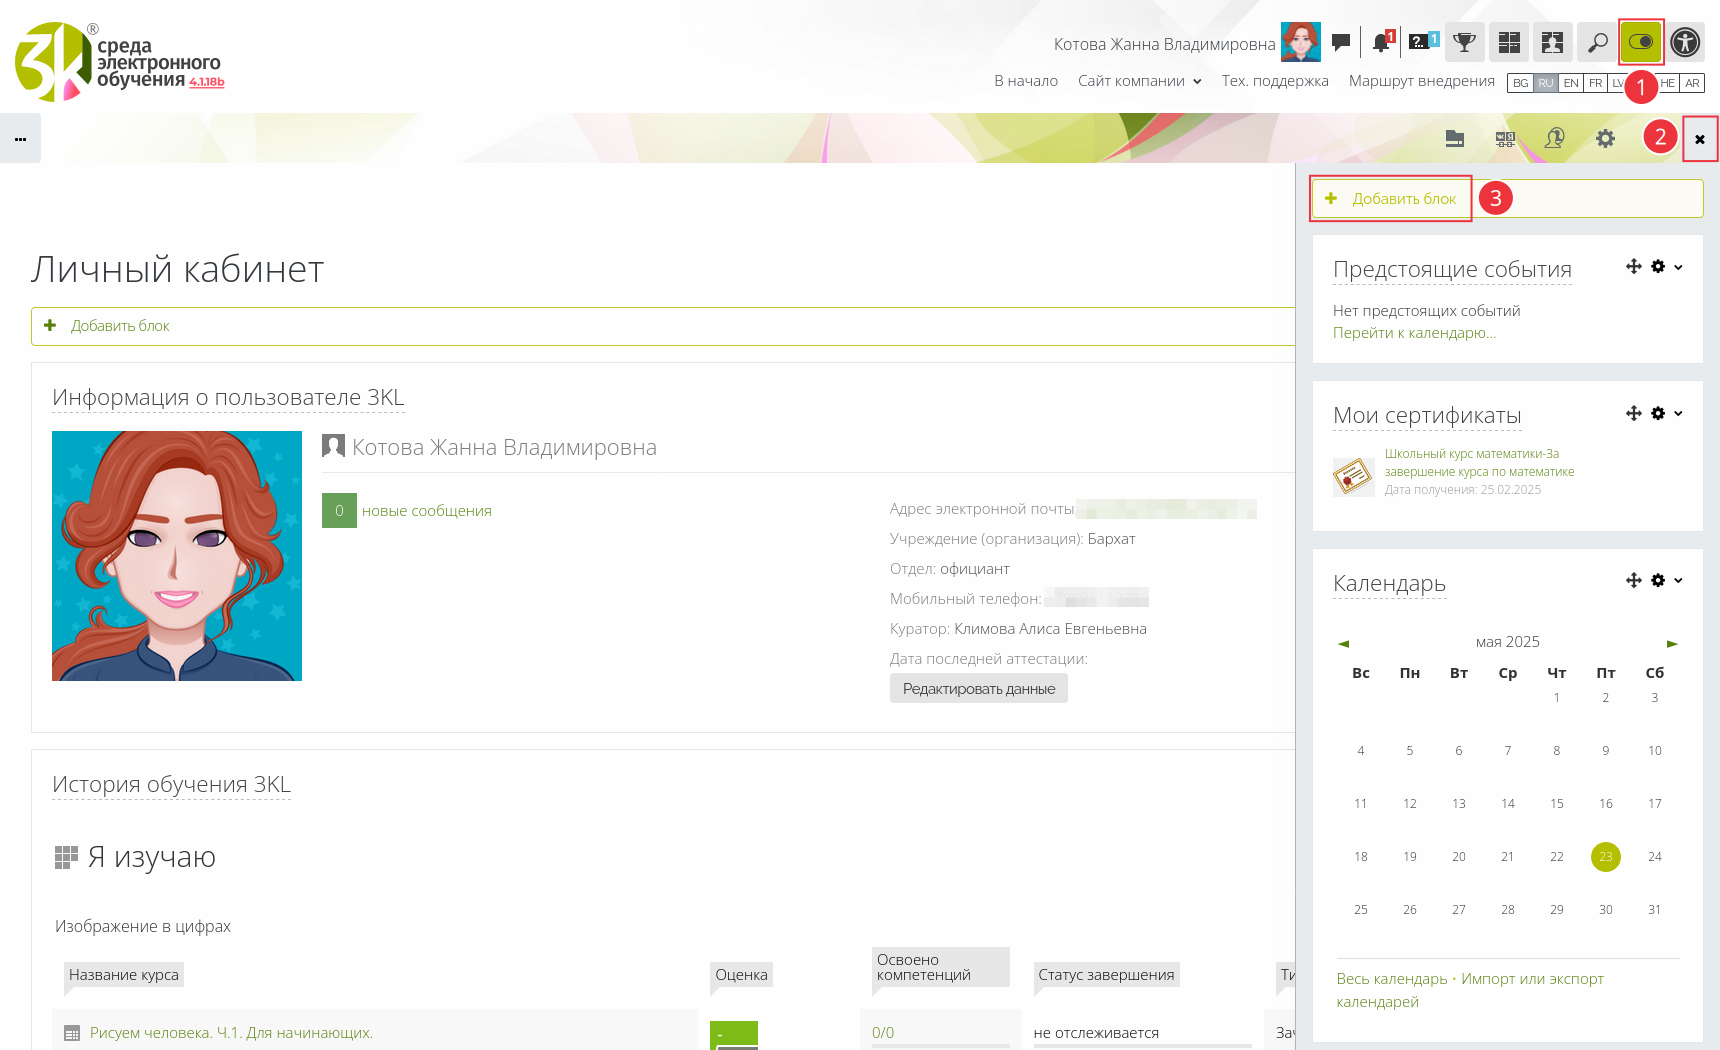
Task: Expand the Сайт компании dropdown menu
Action: [1139, 81]
